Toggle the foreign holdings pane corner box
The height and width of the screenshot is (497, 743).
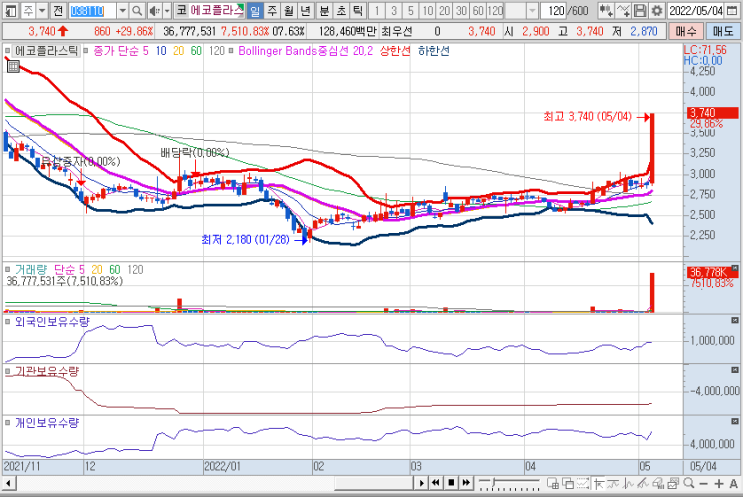click(734, 321)
